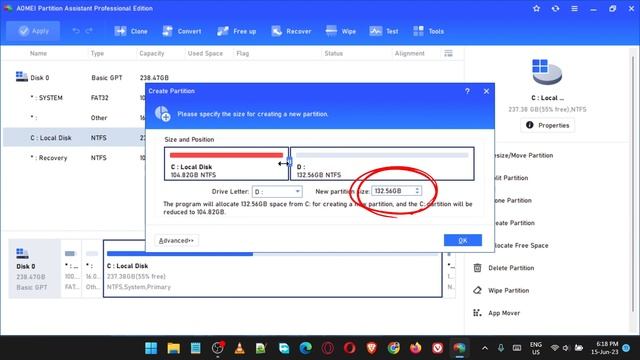
Task: Click the App Mover icon
Action: (477, 313)
